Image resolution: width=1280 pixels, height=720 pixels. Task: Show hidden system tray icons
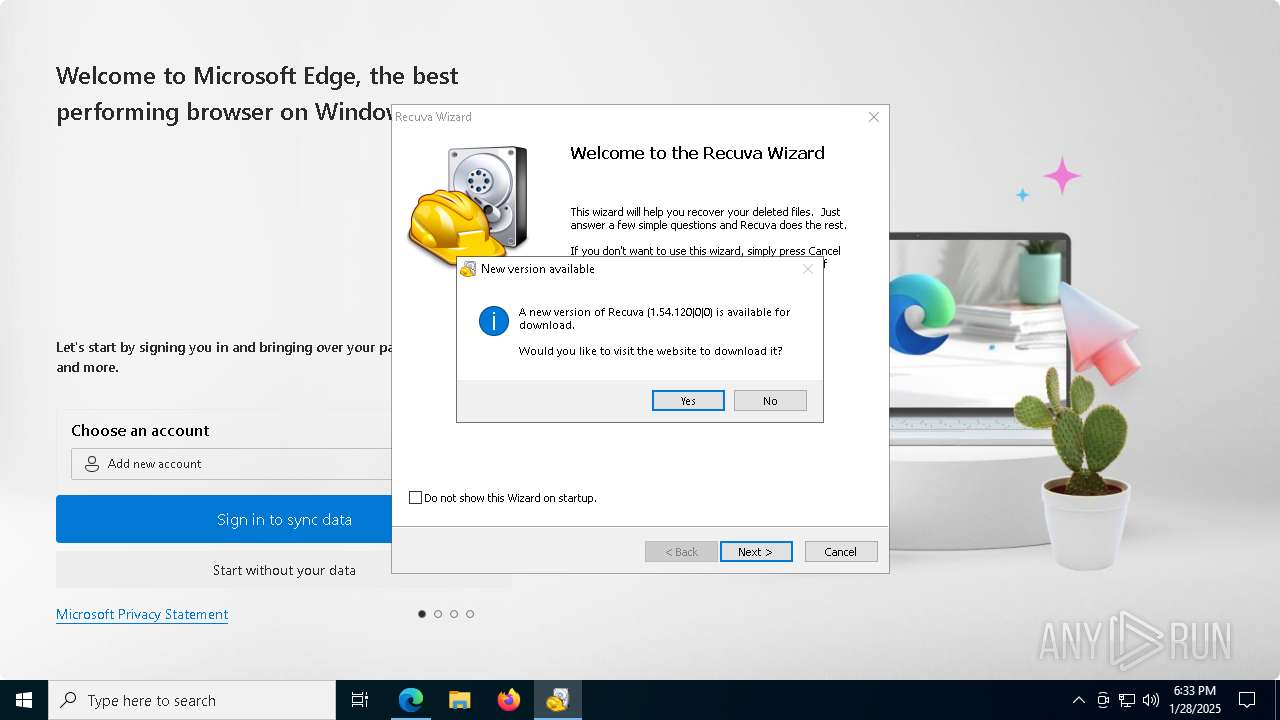1078,700
